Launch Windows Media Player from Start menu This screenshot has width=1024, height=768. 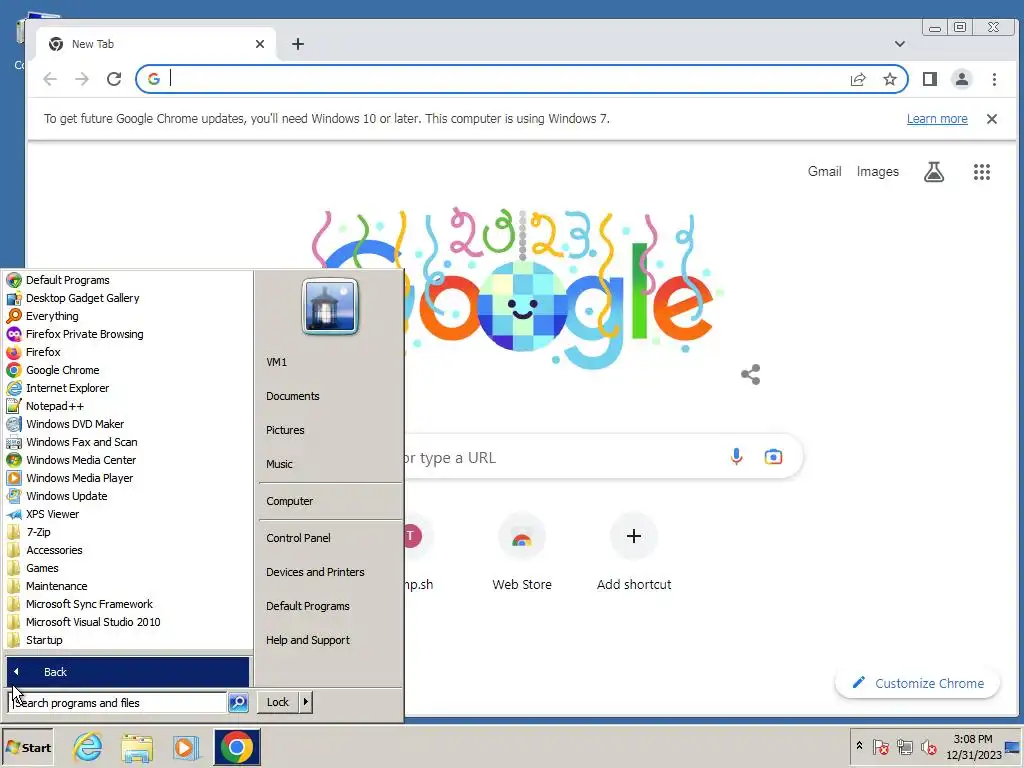click(80, 478)
